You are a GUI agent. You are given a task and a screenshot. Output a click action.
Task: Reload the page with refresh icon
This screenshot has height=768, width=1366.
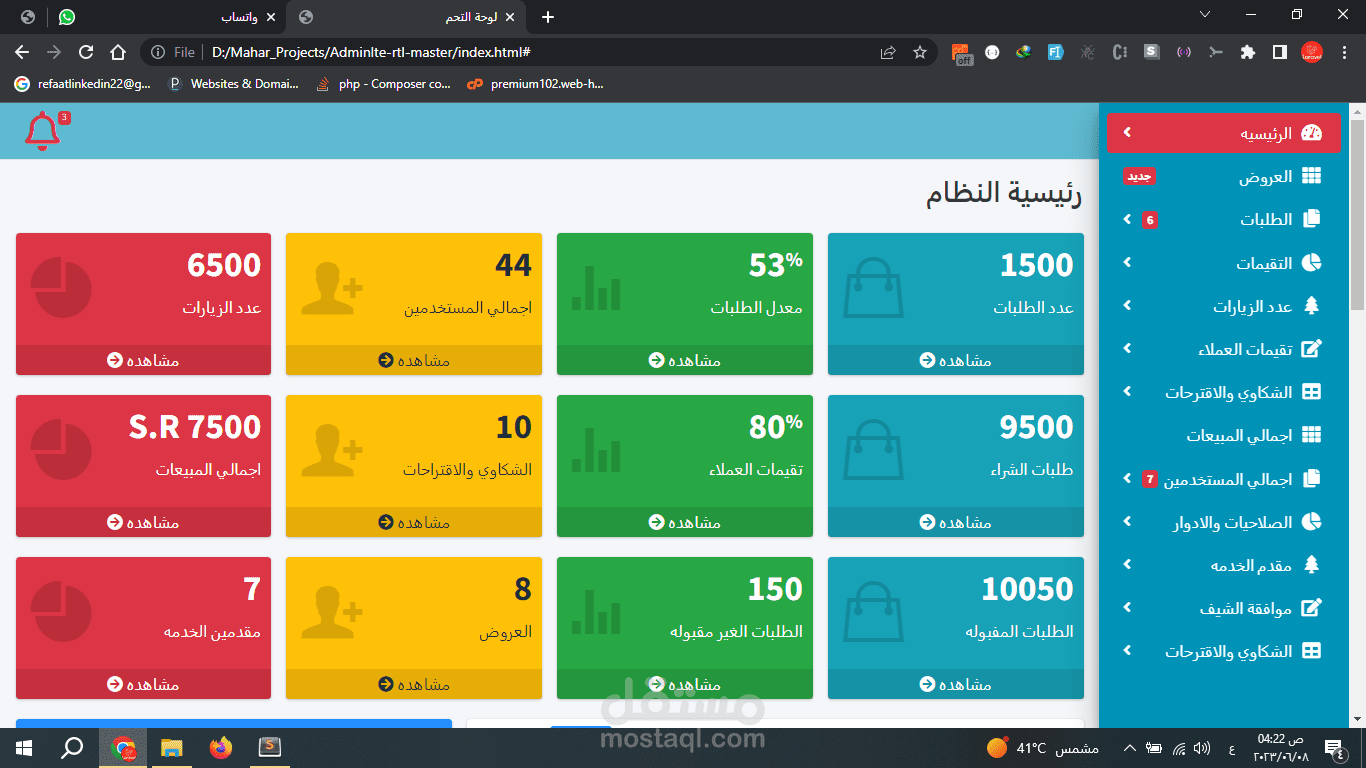pyautogui.click(x=86, y=52)
